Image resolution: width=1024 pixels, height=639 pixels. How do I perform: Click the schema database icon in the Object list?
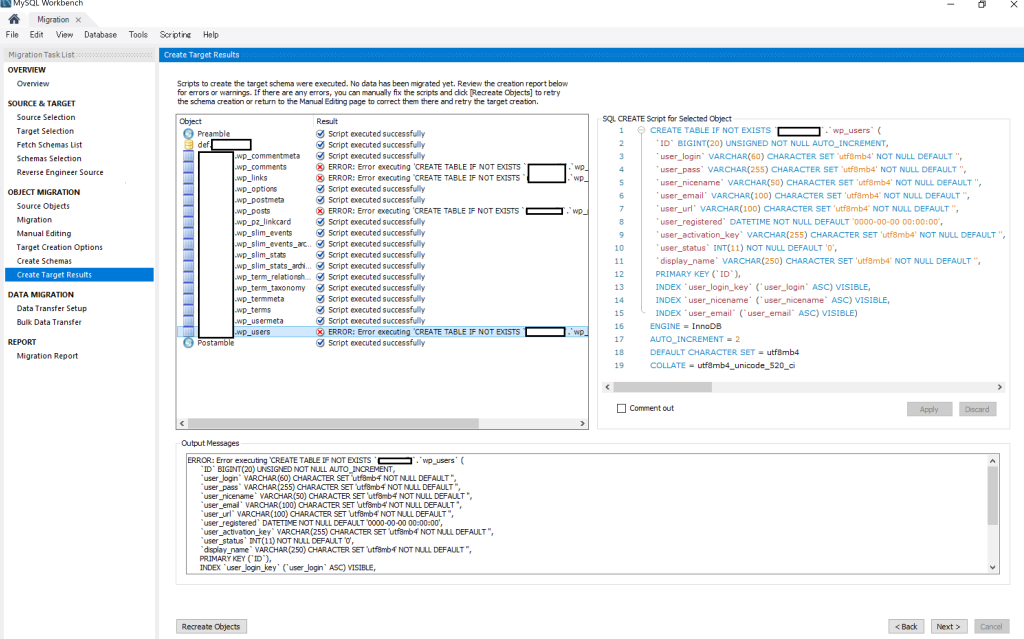pyautogui.click(x=188, y=144)
